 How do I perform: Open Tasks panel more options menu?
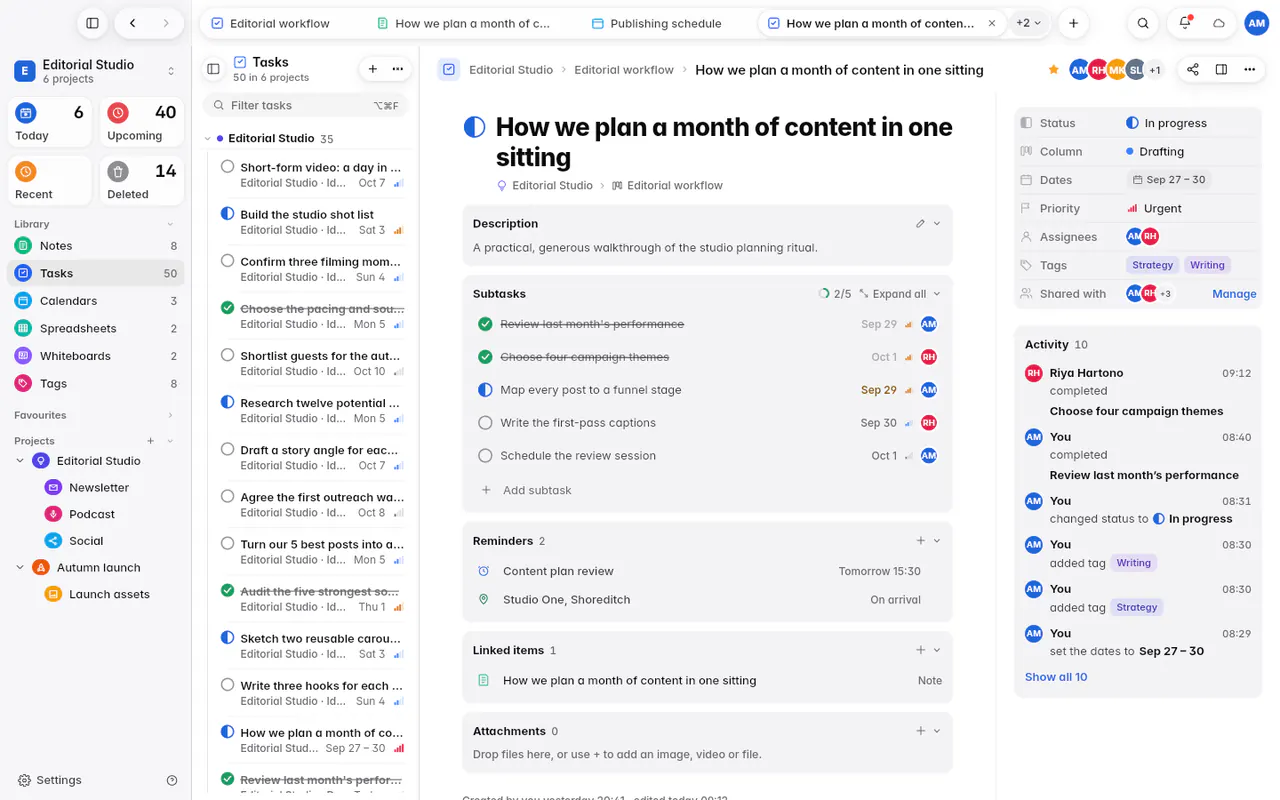[x=398, y=69]
